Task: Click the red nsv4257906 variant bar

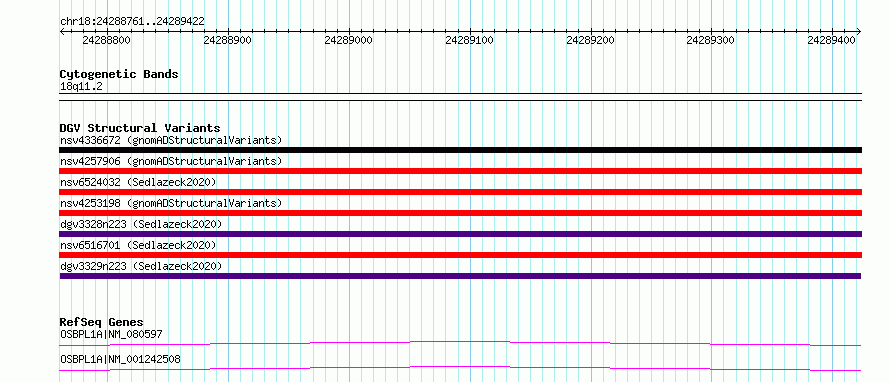Action: point(460,171)
